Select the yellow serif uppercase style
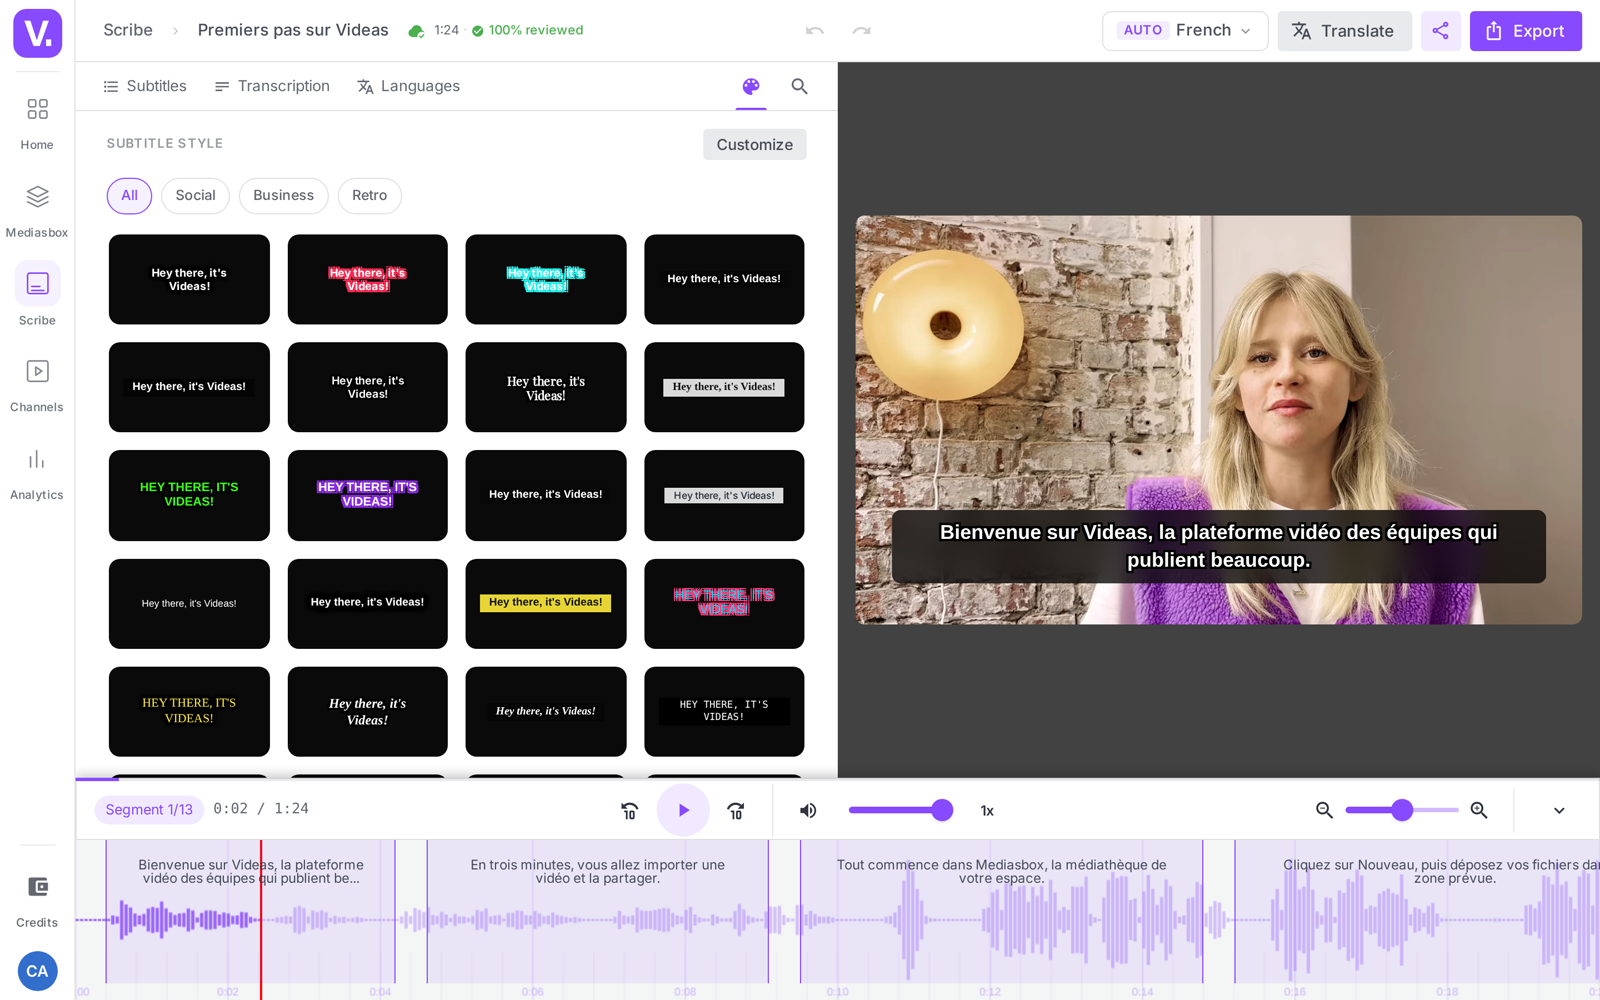 click(189, 711)
